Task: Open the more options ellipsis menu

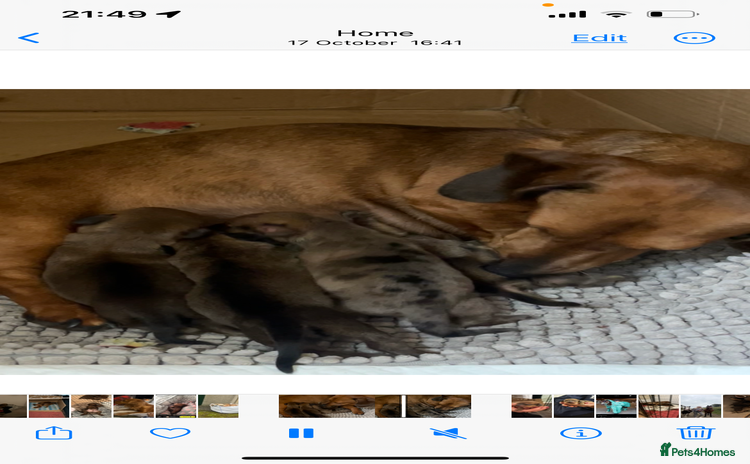Action: coord(694,38)
